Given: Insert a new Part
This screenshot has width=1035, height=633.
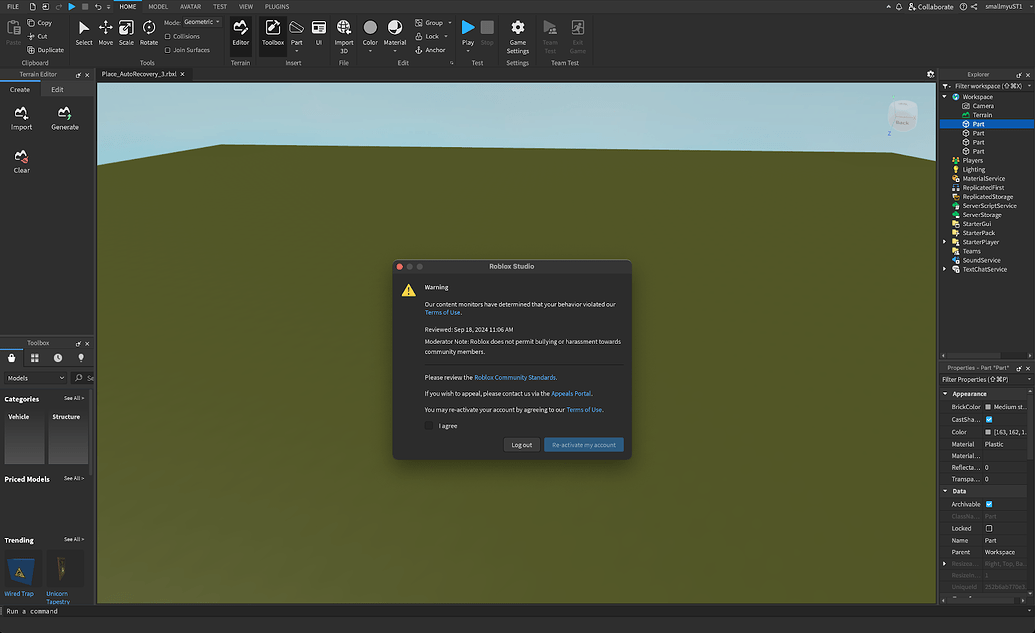Looking at the screenshot, I should [x=296, y=28].
